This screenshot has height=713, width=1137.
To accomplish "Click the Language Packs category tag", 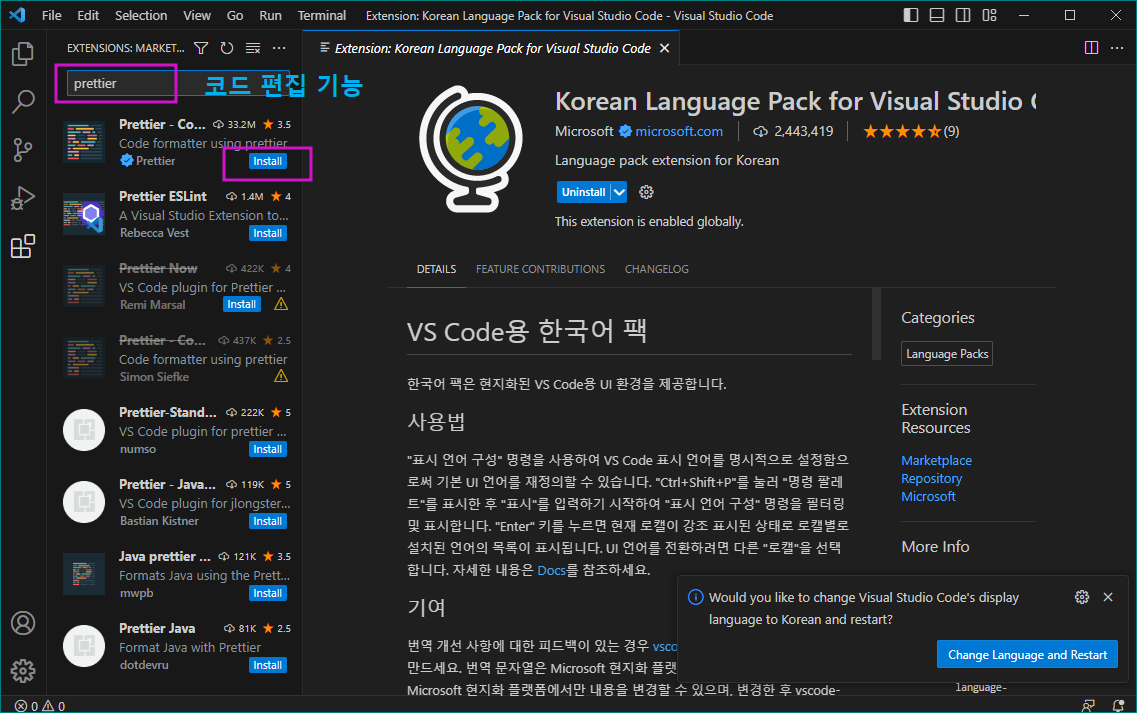I will pos(946,353).
